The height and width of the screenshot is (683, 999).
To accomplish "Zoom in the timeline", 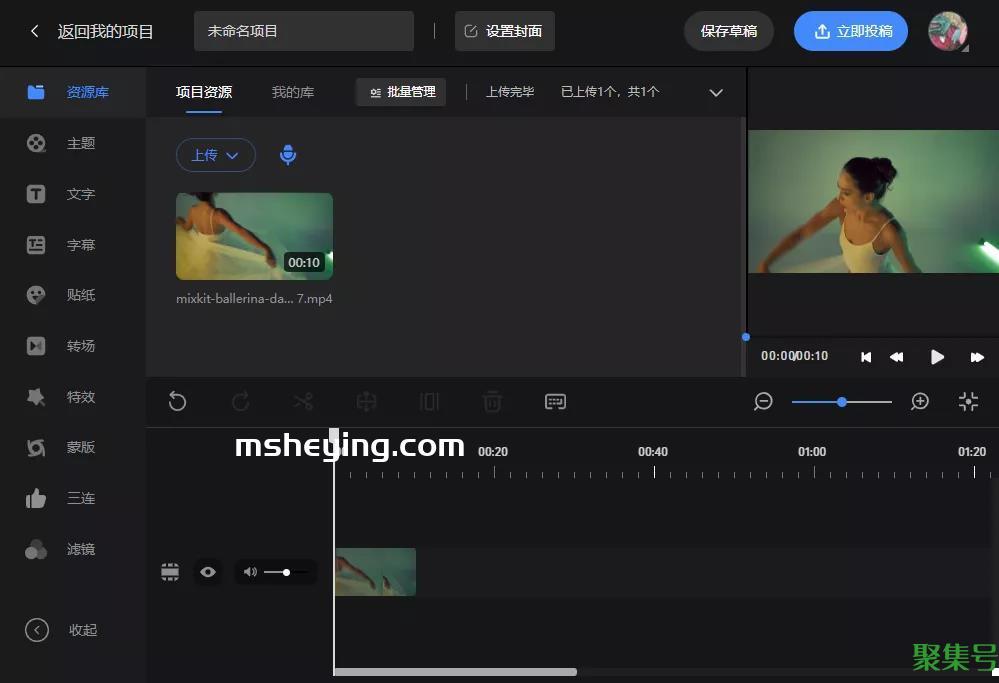I will (920, 401).
